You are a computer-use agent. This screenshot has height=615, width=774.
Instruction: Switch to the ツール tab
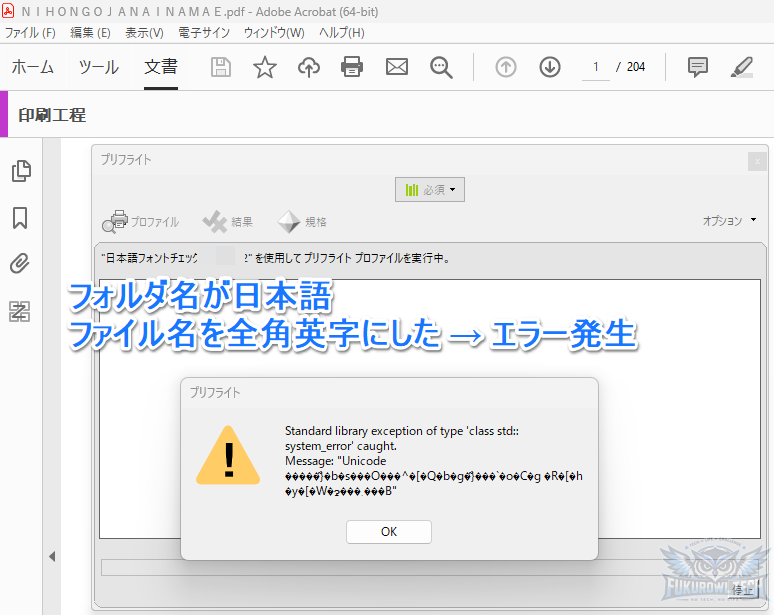pos(99,67)
